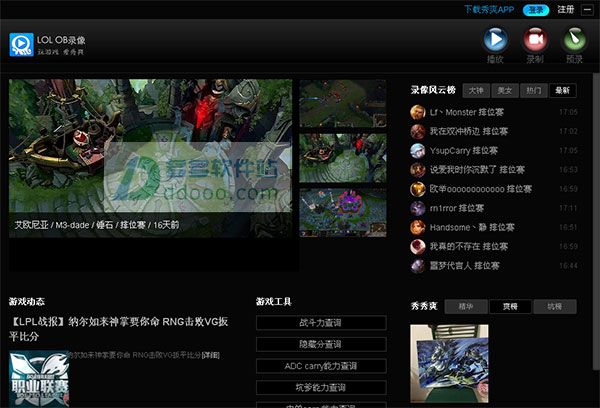This screenshot has height=408, width=600.
Task: Click the YsupCarry 排位赛 replay title
Action: [x=464, y=150]
